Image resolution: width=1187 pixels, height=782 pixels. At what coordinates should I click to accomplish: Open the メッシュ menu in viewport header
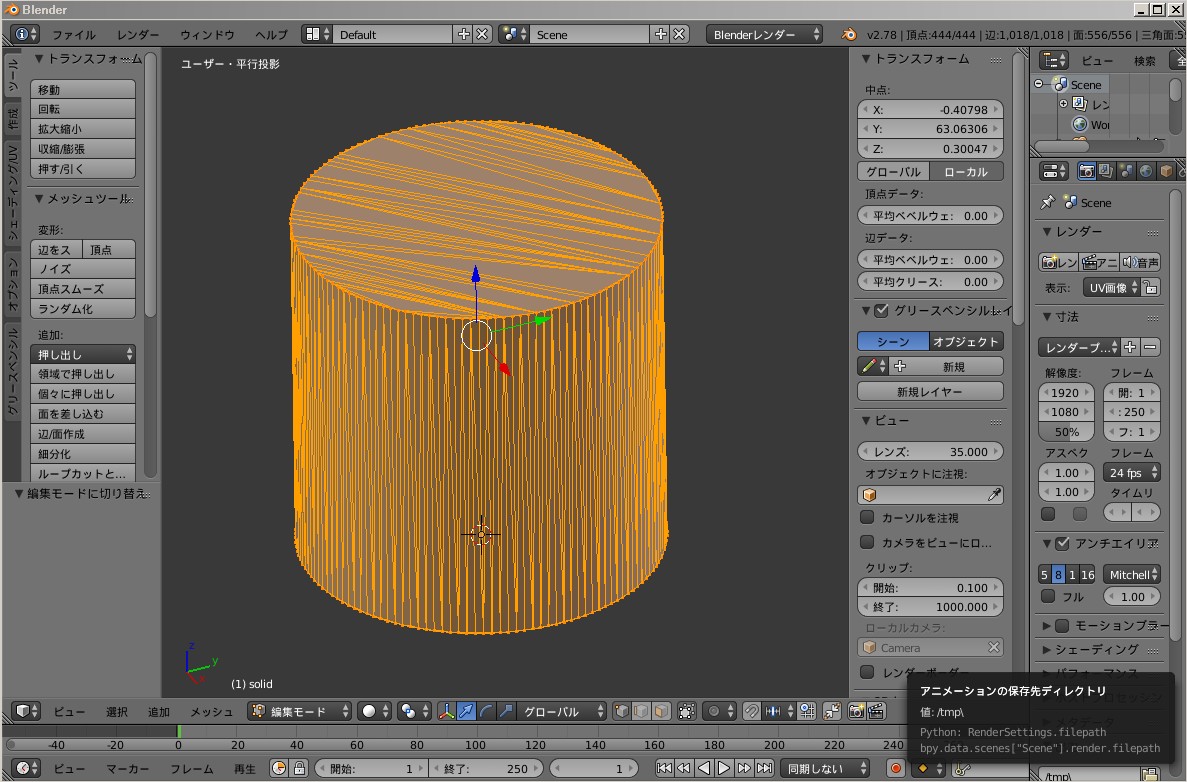[211, 711]
